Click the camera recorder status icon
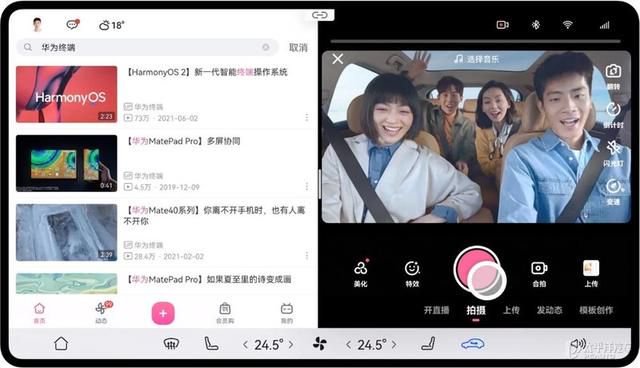The height and width of the screenshot is (368, 640). pyautogui.click(x=502, y=25)
